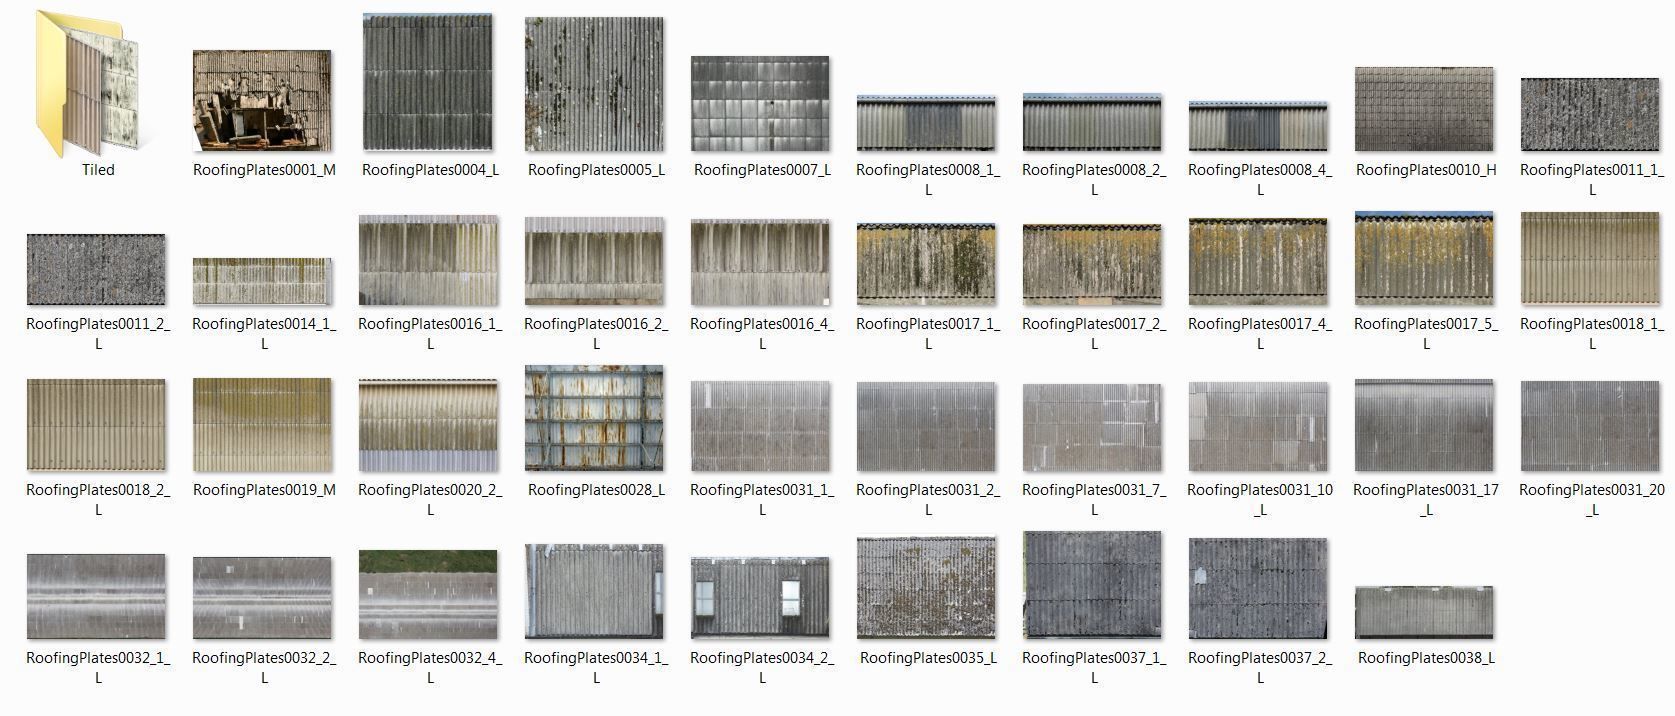The image size is (1675, 716).
Task: Select the RoofingPlates0032_1_L thumbnail
Action: [96, 597]
